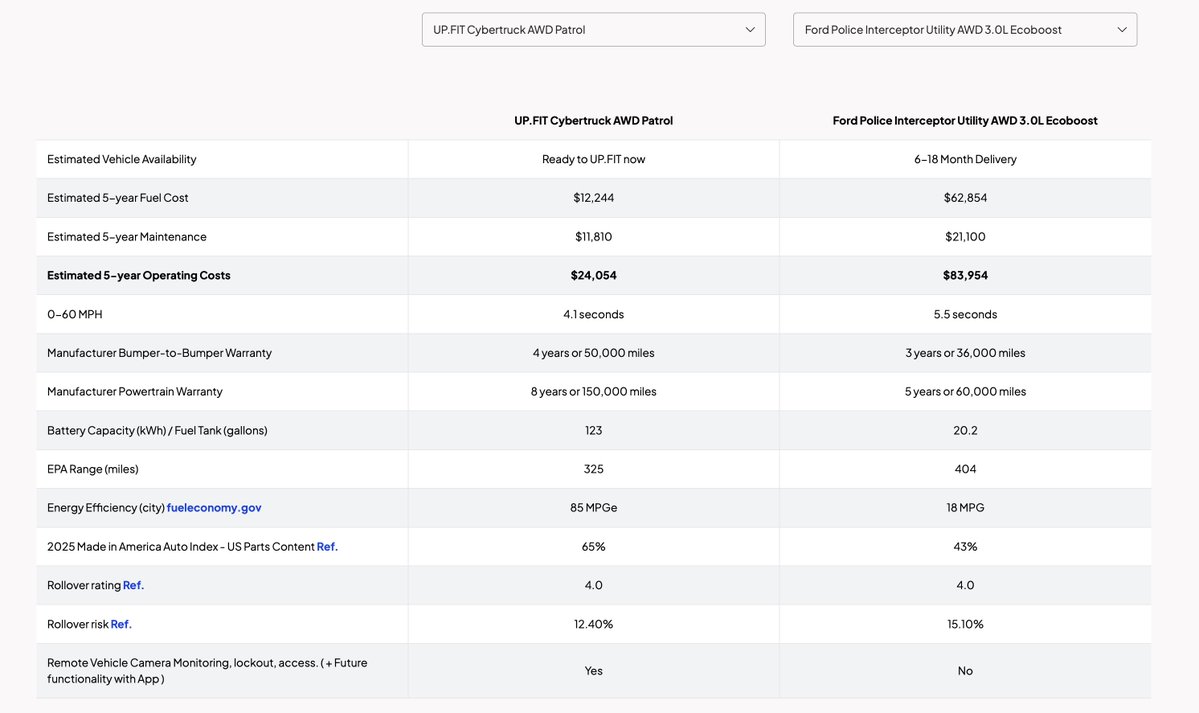Click the $11,810 maintenance value
1199x713 pixels.
[593, 236]
